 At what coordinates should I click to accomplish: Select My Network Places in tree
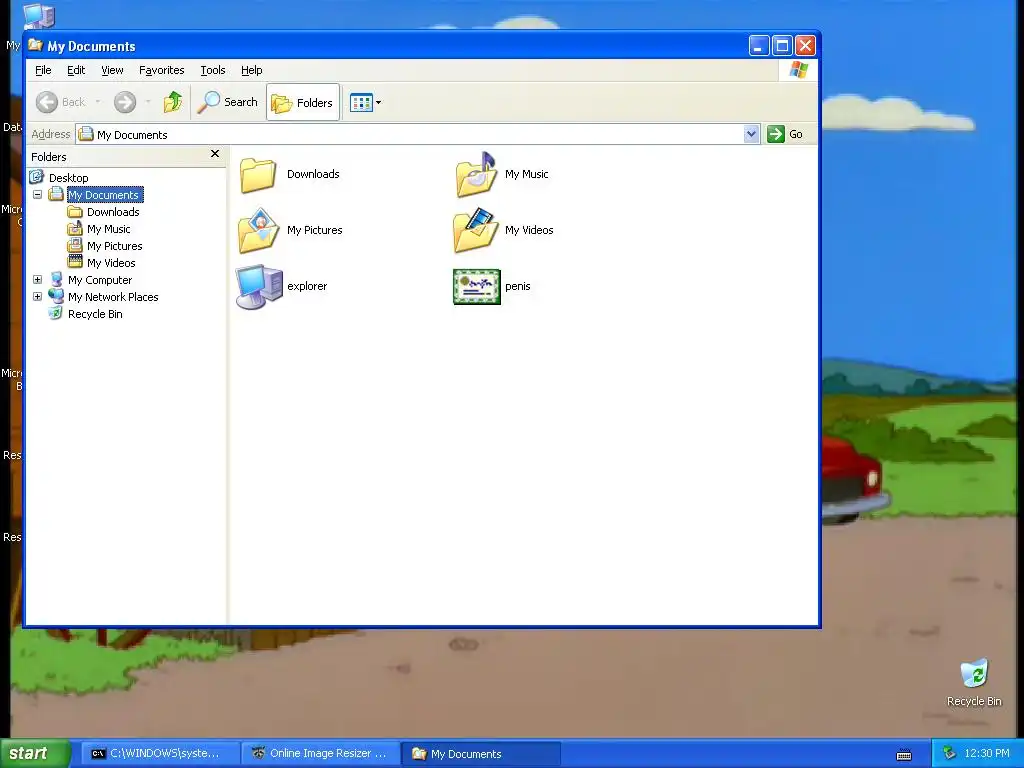pyautogui.click(x=113, y=296)
